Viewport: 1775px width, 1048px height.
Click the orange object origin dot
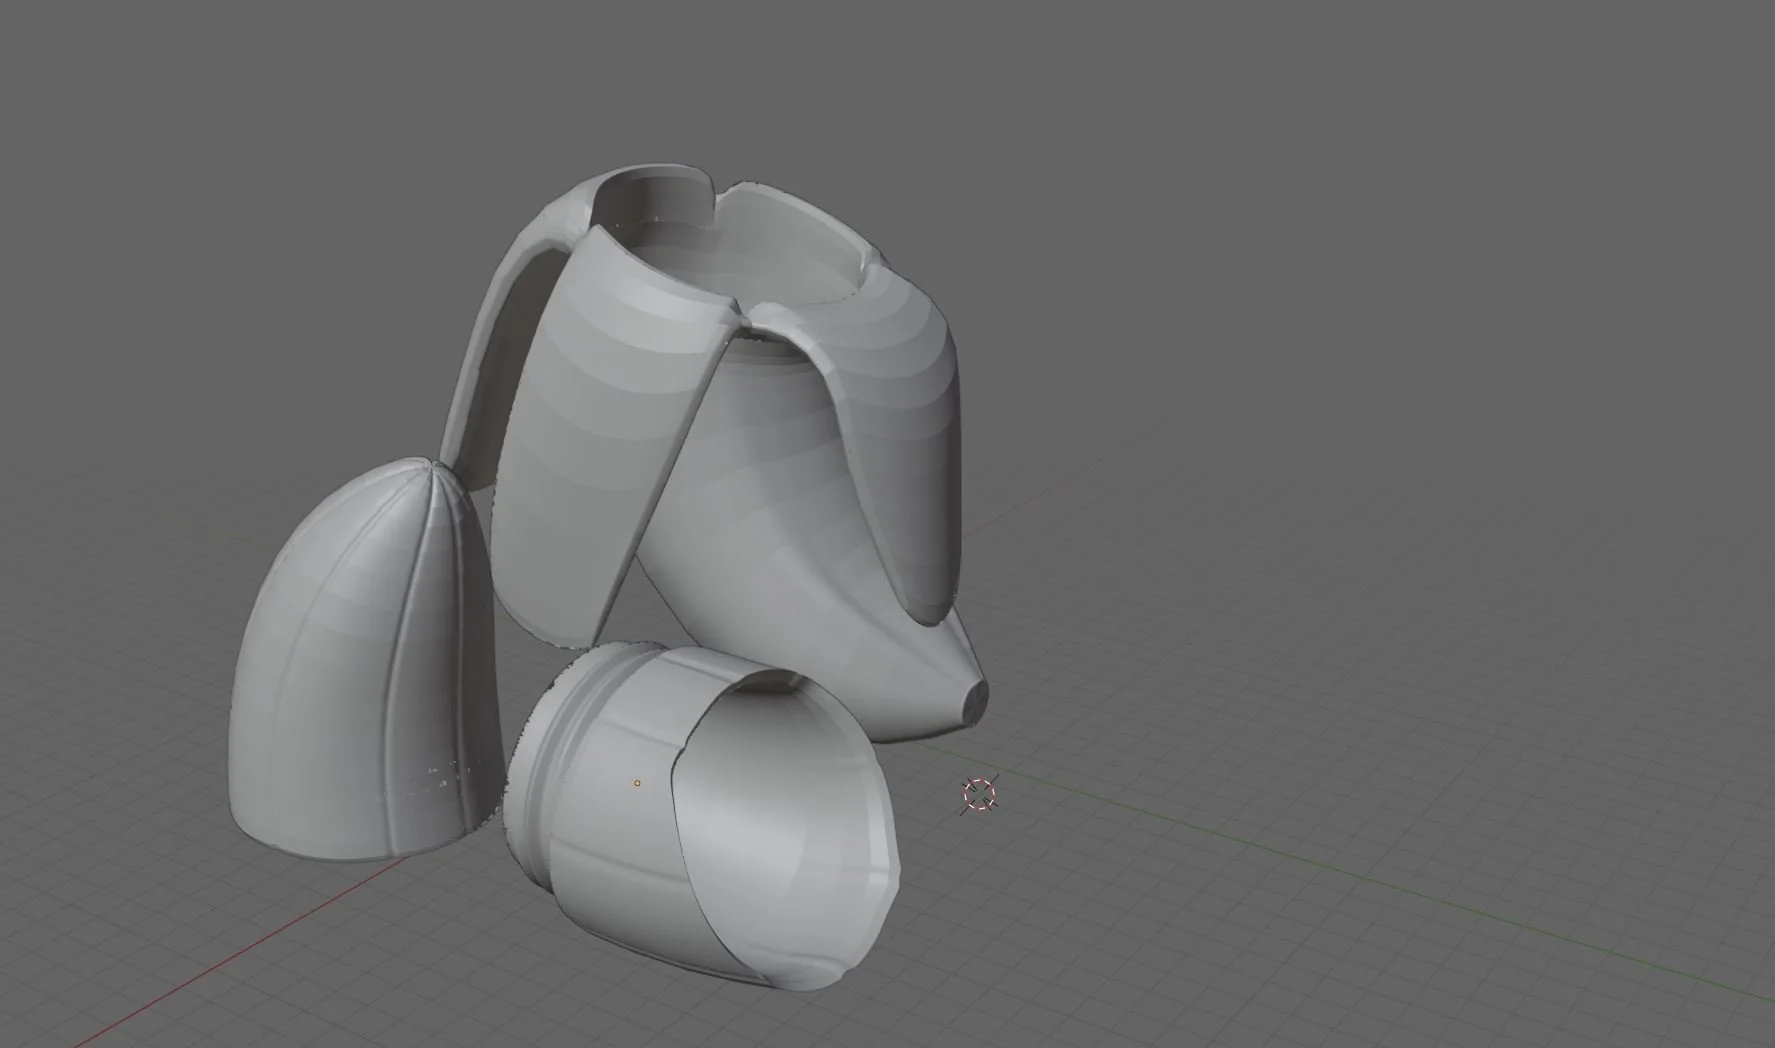(638, 783)
